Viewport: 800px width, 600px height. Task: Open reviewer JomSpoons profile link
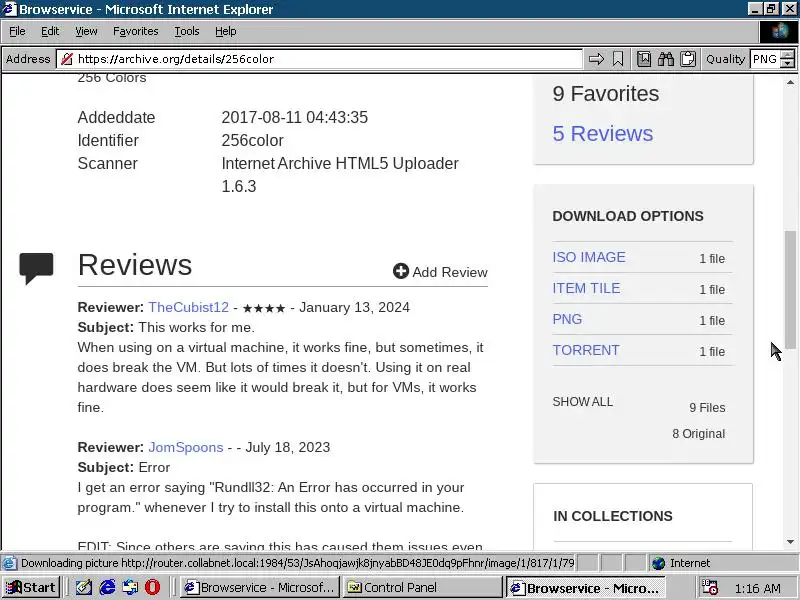tap(186, 447)
